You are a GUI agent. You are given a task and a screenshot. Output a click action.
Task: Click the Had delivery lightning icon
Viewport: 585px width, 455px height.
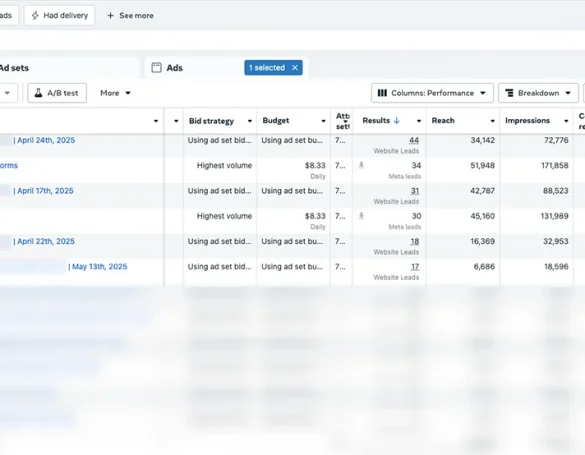[x=35, y=15]
